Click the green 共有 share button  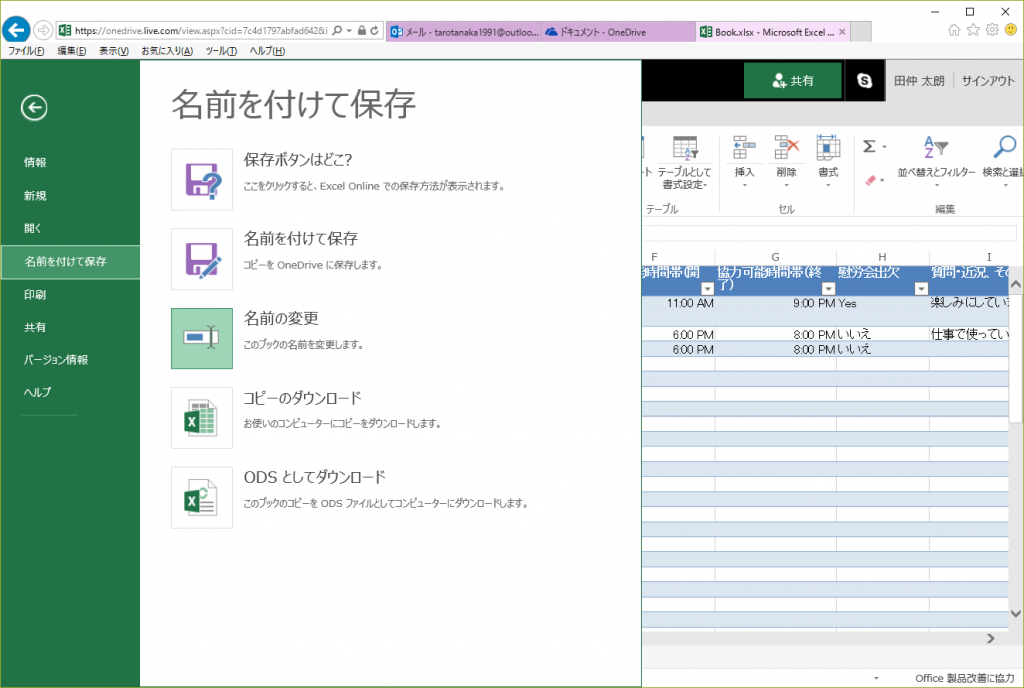(x=793, y=80)
